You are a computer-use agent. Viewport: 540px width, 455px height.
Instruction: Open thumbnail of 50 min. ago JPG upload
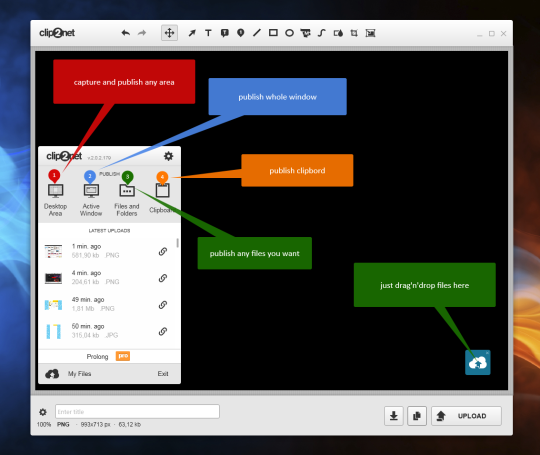53,331
